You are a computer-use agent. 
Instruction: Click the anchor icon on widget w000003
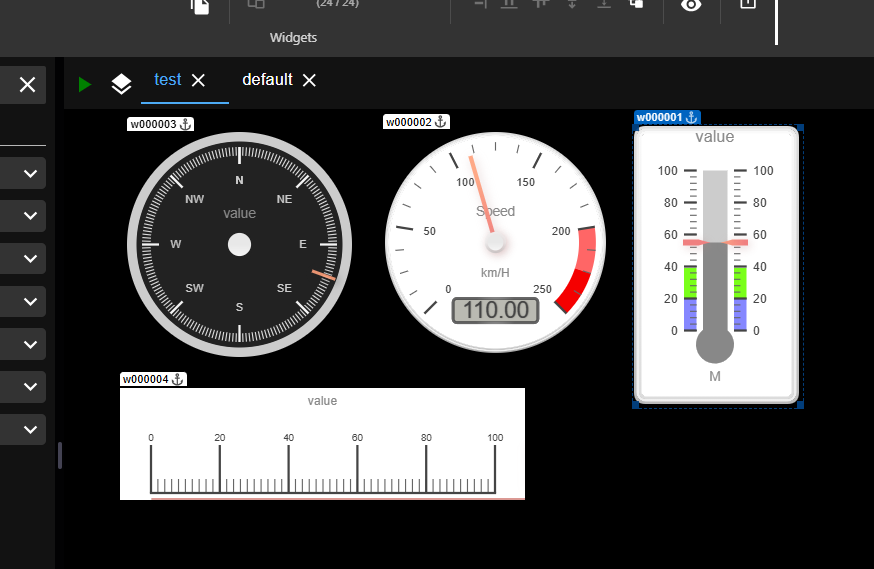(185, 124)
